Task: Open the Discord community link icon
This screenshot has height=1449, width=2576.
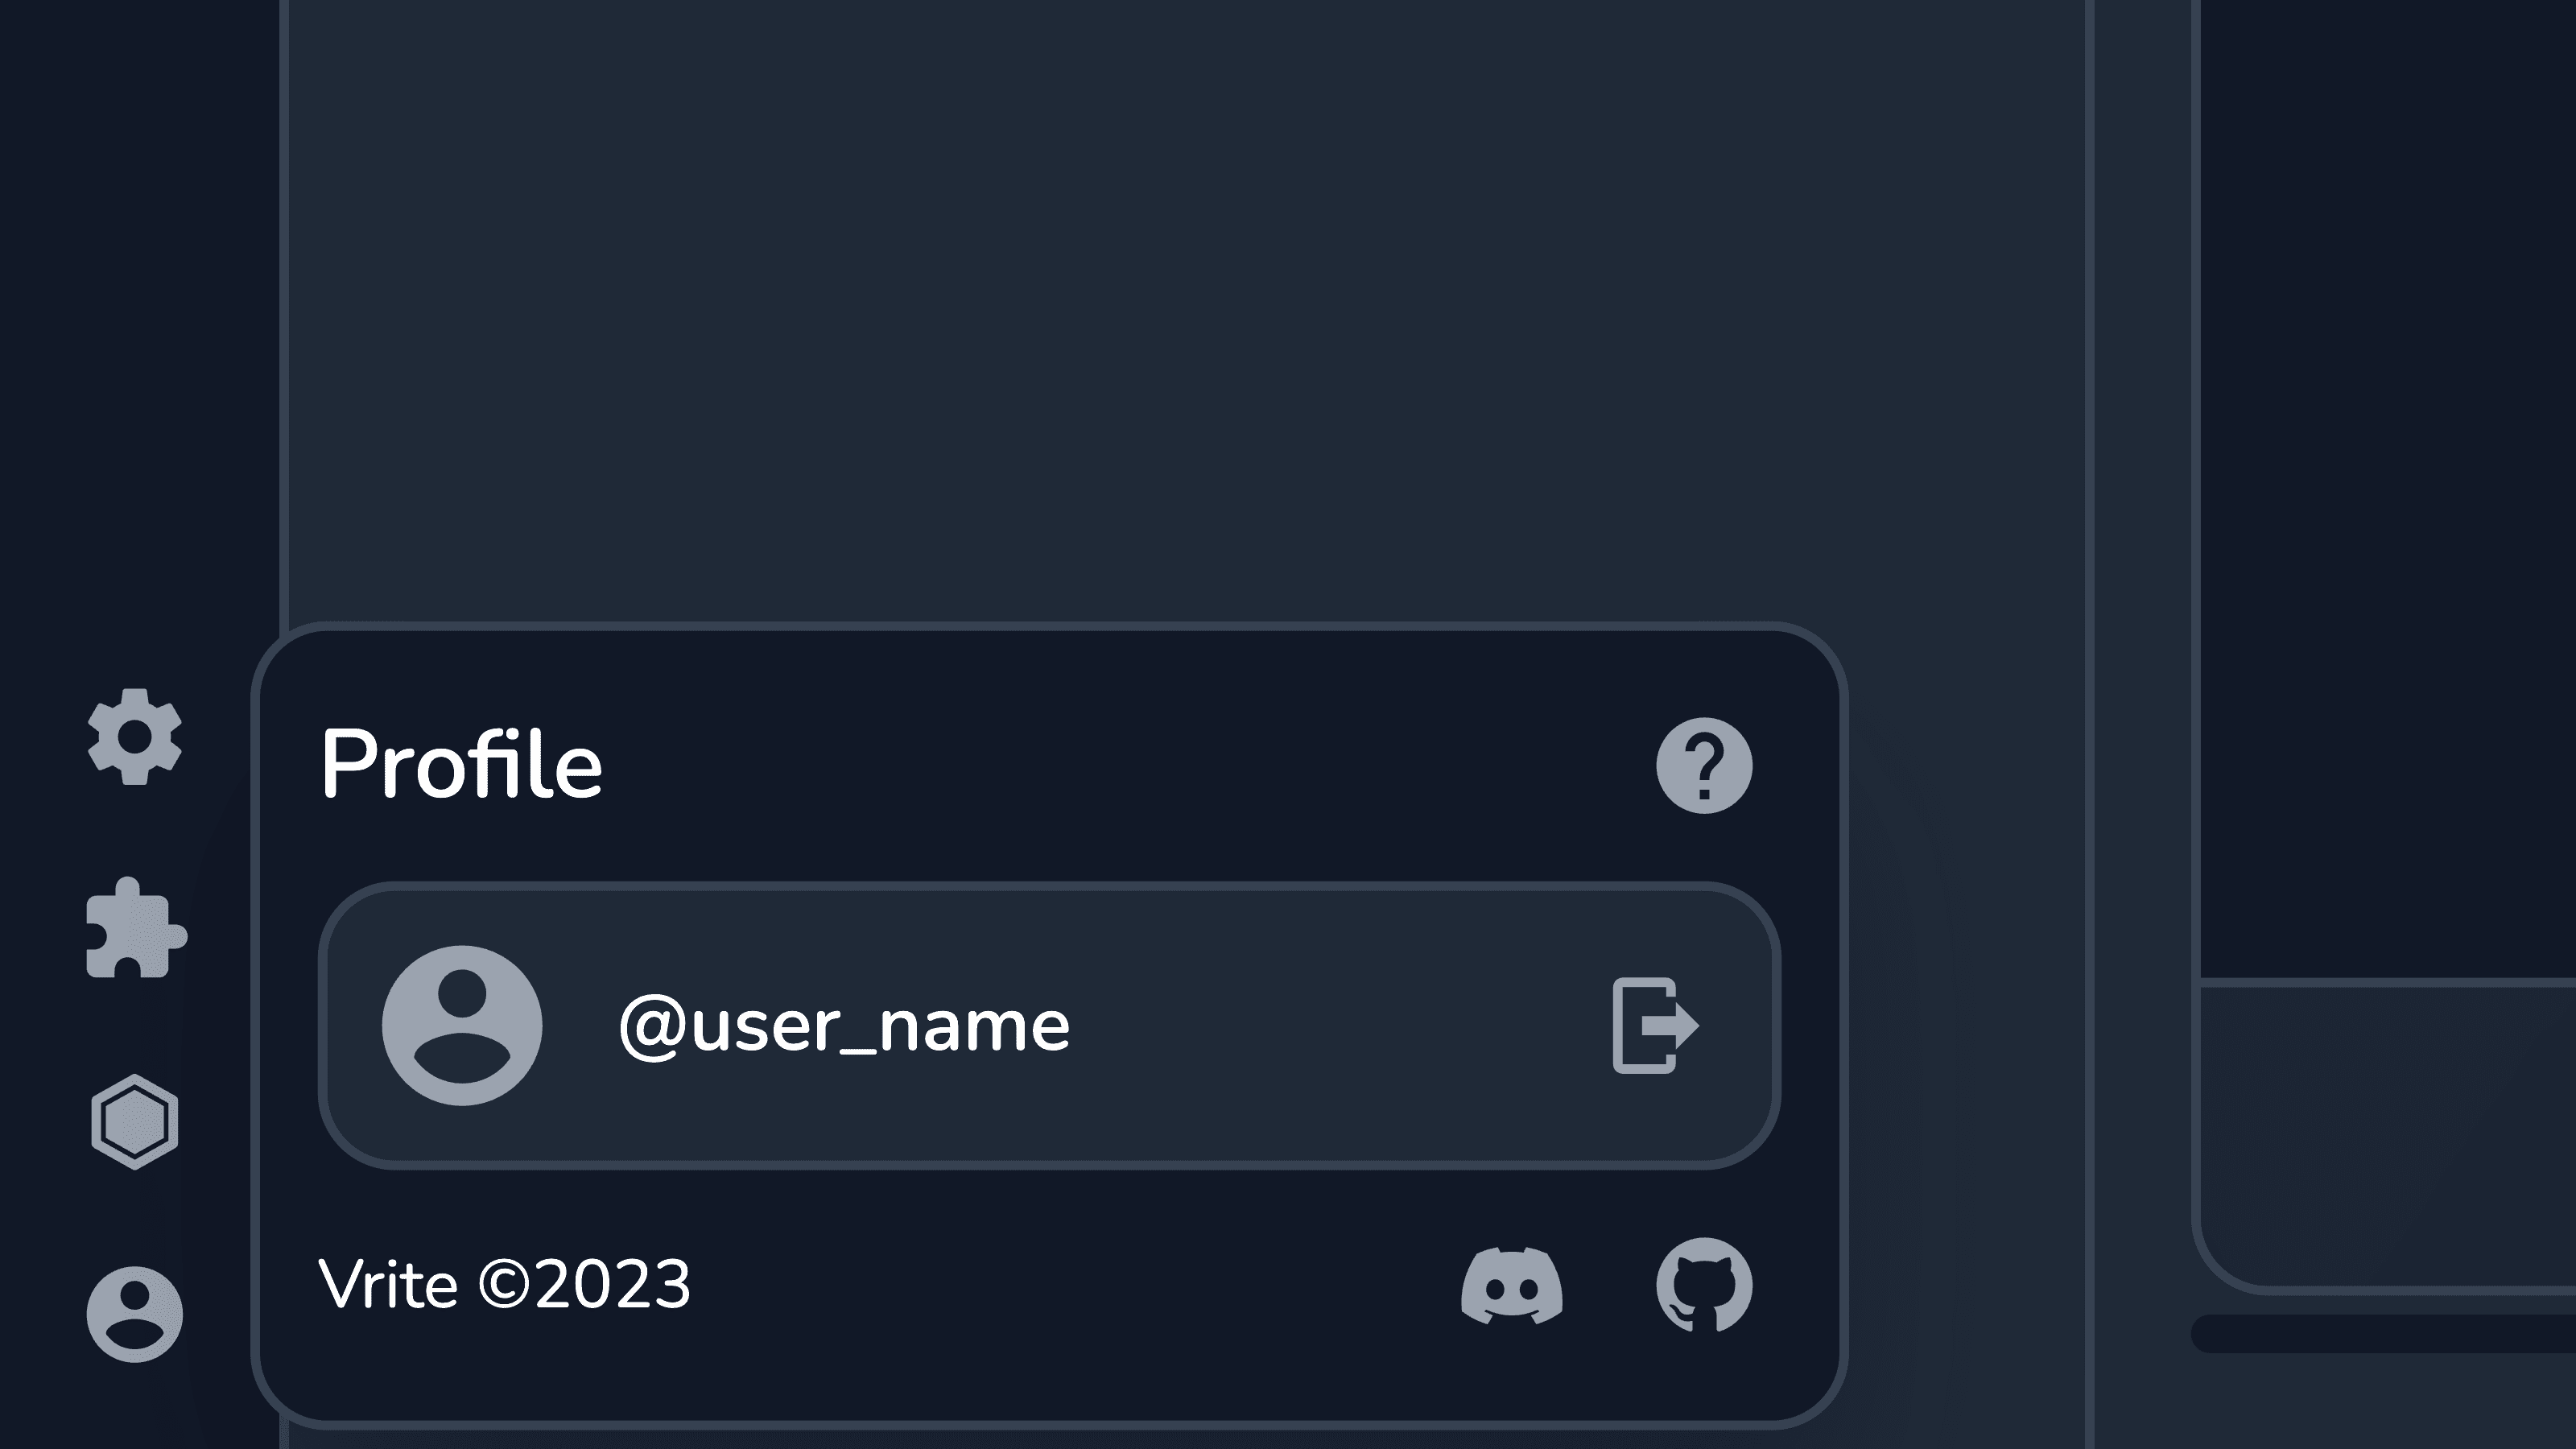Action: 1512,1286
